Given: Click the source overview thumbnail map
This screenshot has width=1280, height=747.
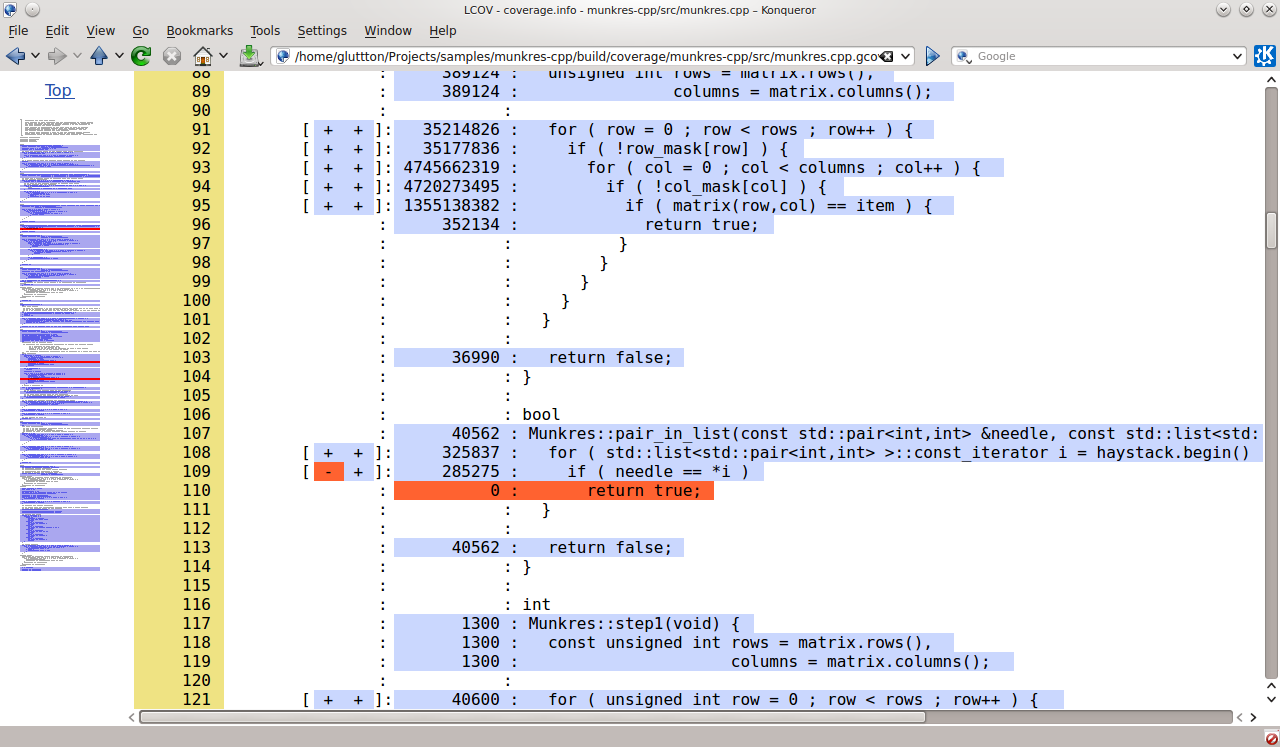Looking at the screenshot, I should [60, 345].
